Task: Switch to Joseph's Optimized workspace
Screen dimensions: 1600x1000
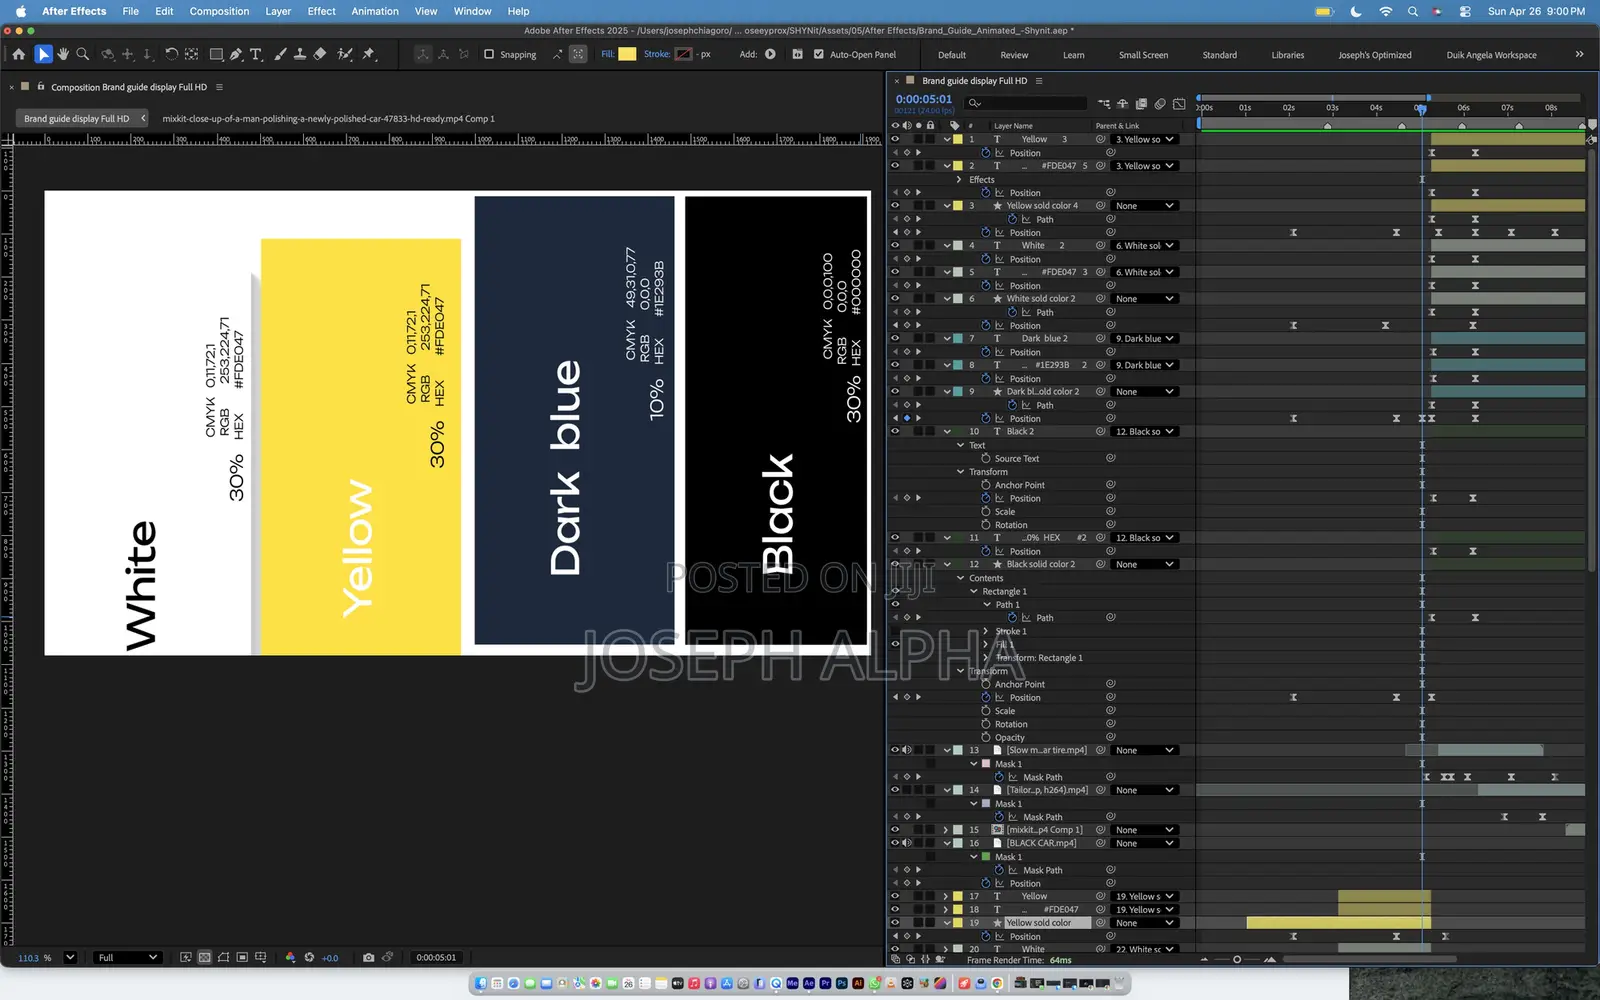Action: [1375, 55]
